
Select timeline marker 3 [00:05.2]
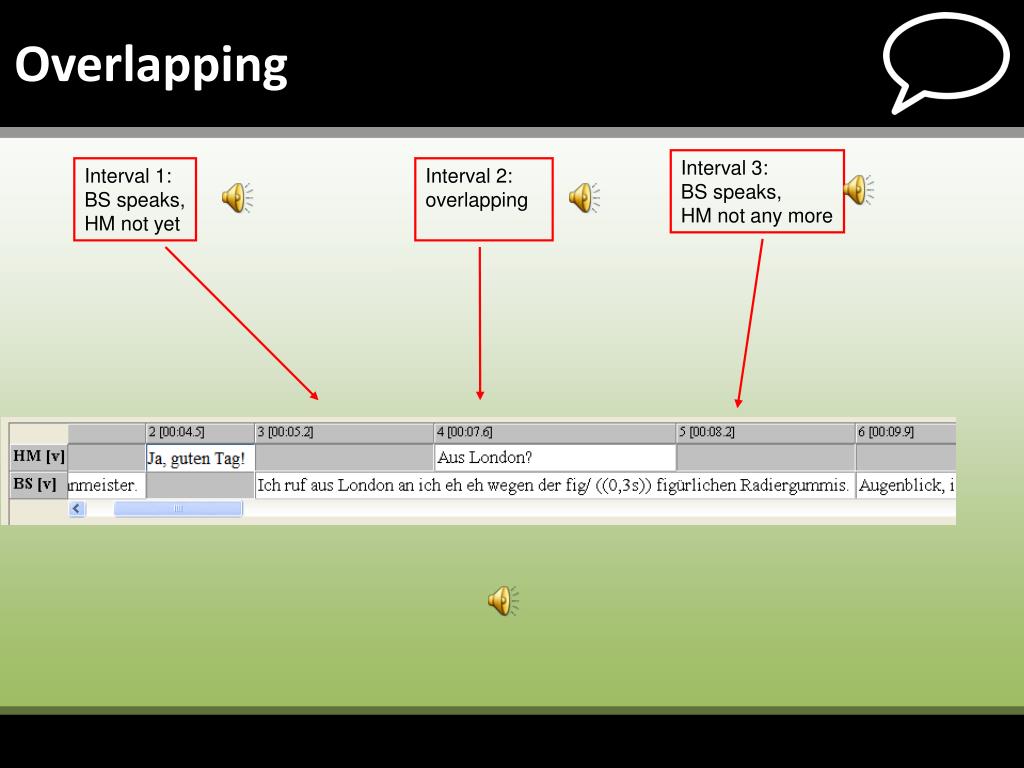(344, 432)
